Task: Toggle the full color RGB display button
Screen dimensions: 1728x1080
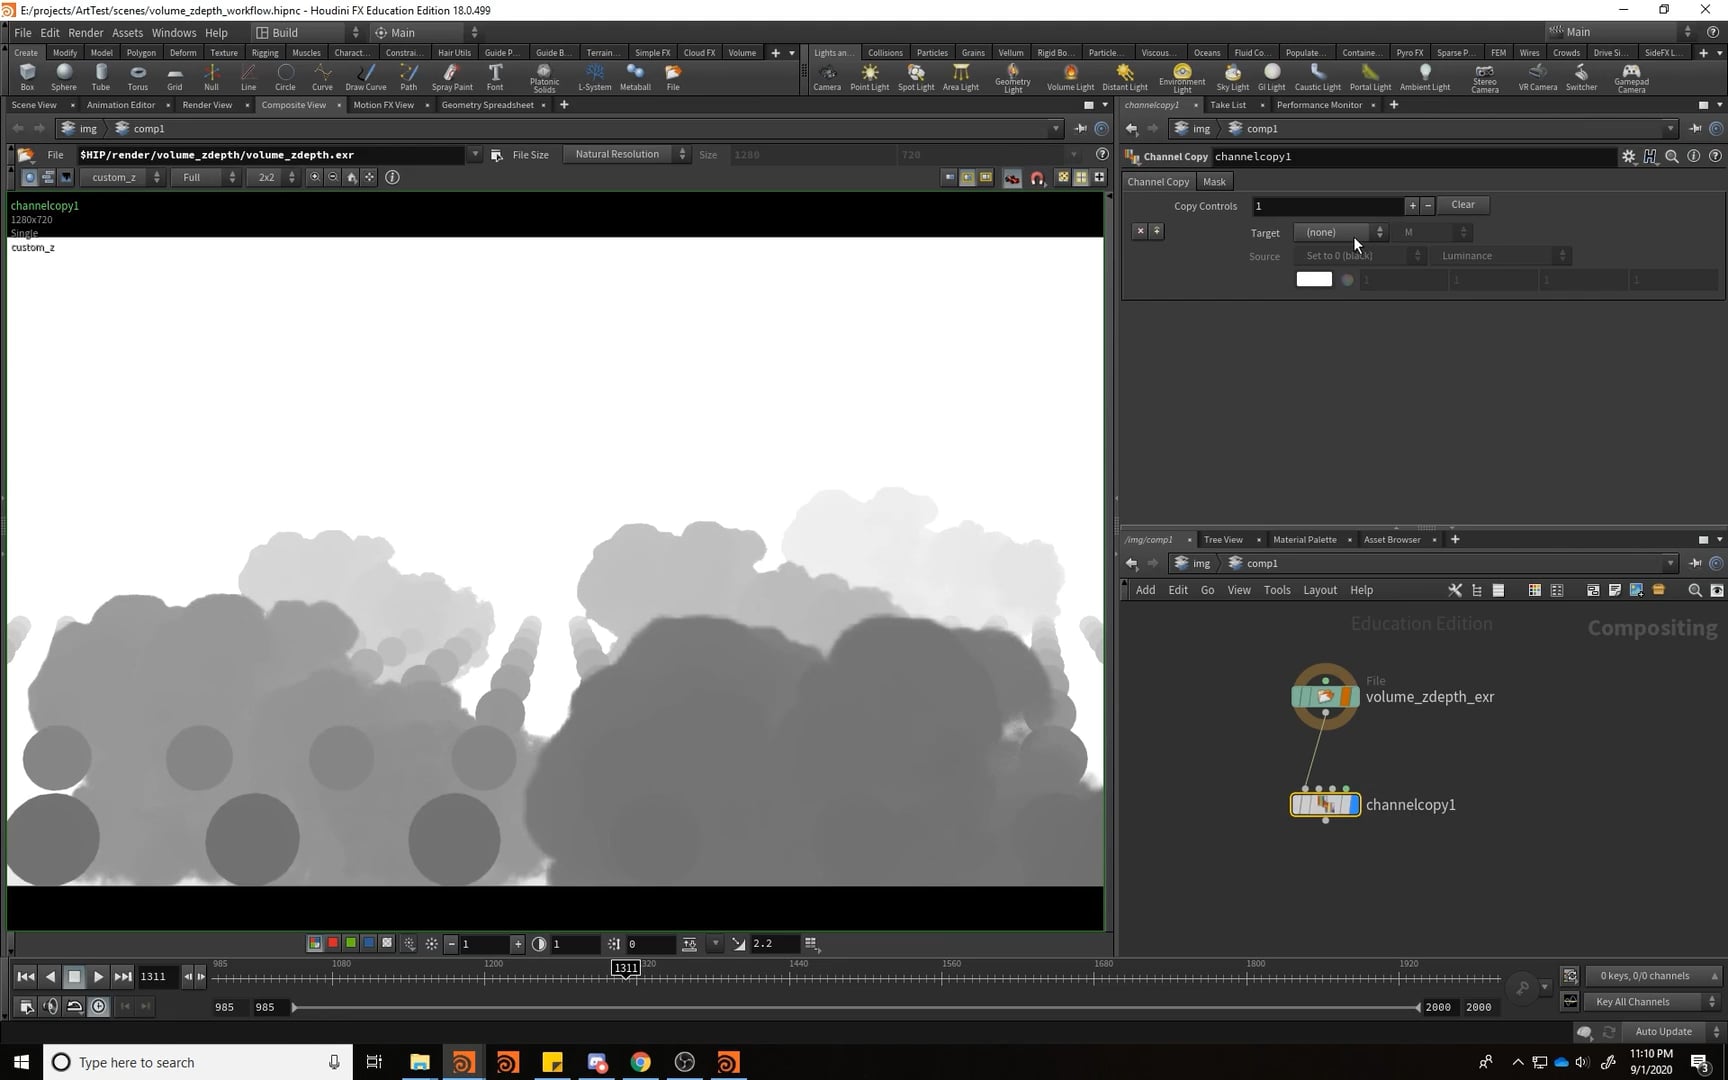Action: (x=315, y=943)
